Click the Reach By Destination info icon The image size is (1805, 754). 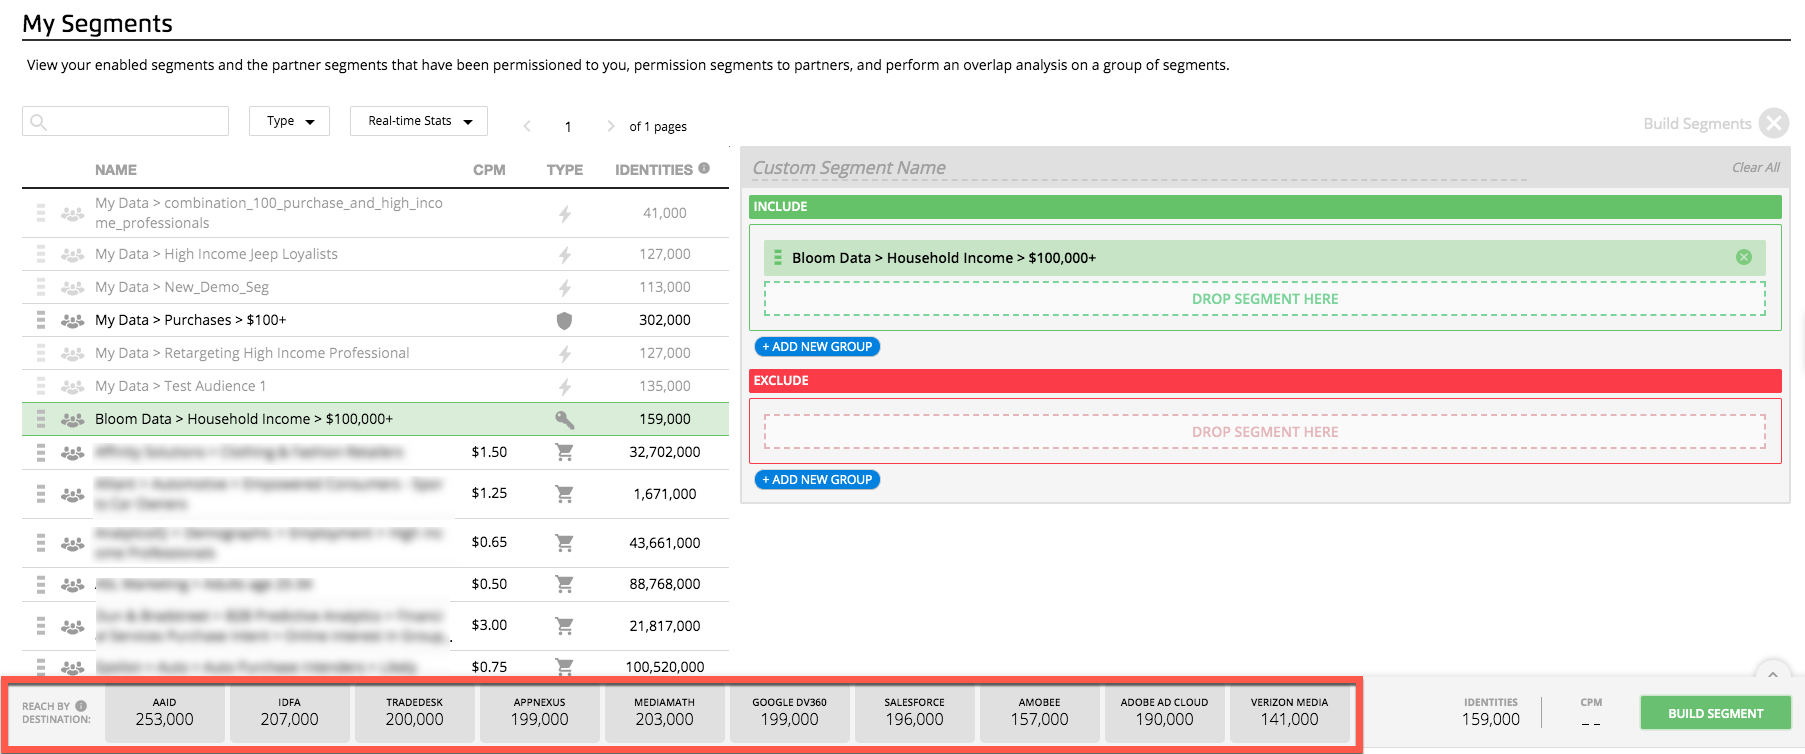pyautogui.click(x=81, y=705)
